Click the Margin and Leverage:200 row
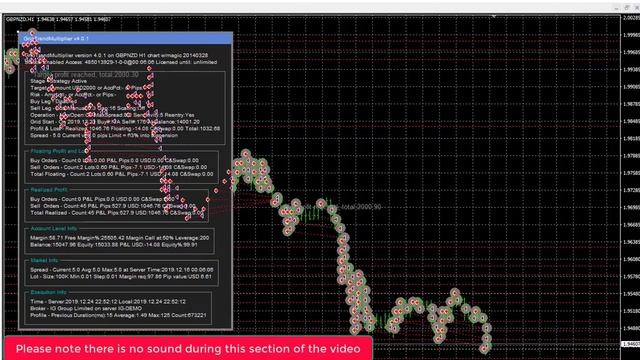Viewport: 640px width, 360px height. click(x=120, y=238)
